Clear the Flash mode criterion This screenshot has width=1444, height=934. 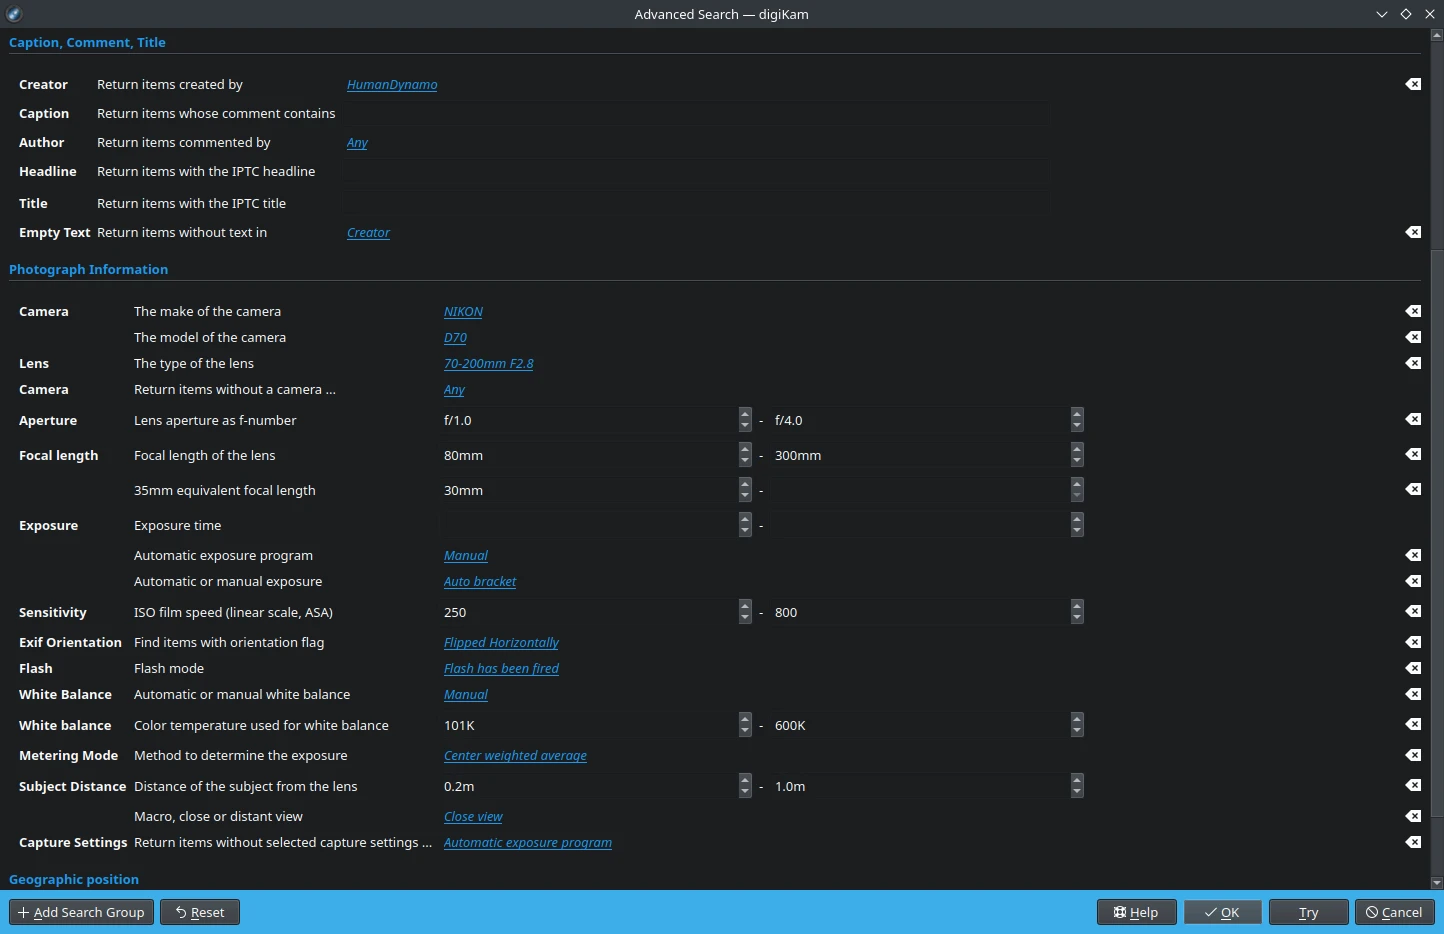[1412, 668]
